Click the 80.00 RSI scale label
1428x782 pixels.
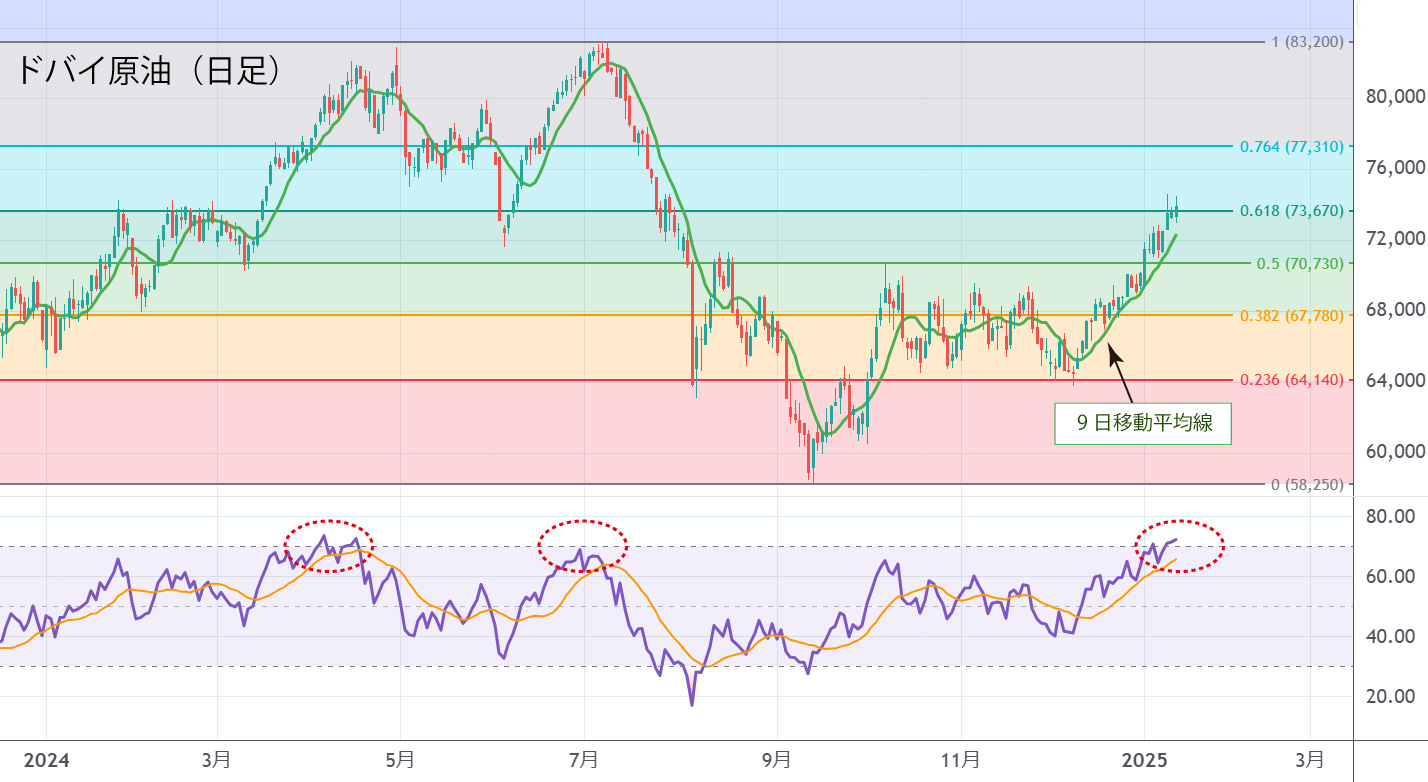[1390, 517]
